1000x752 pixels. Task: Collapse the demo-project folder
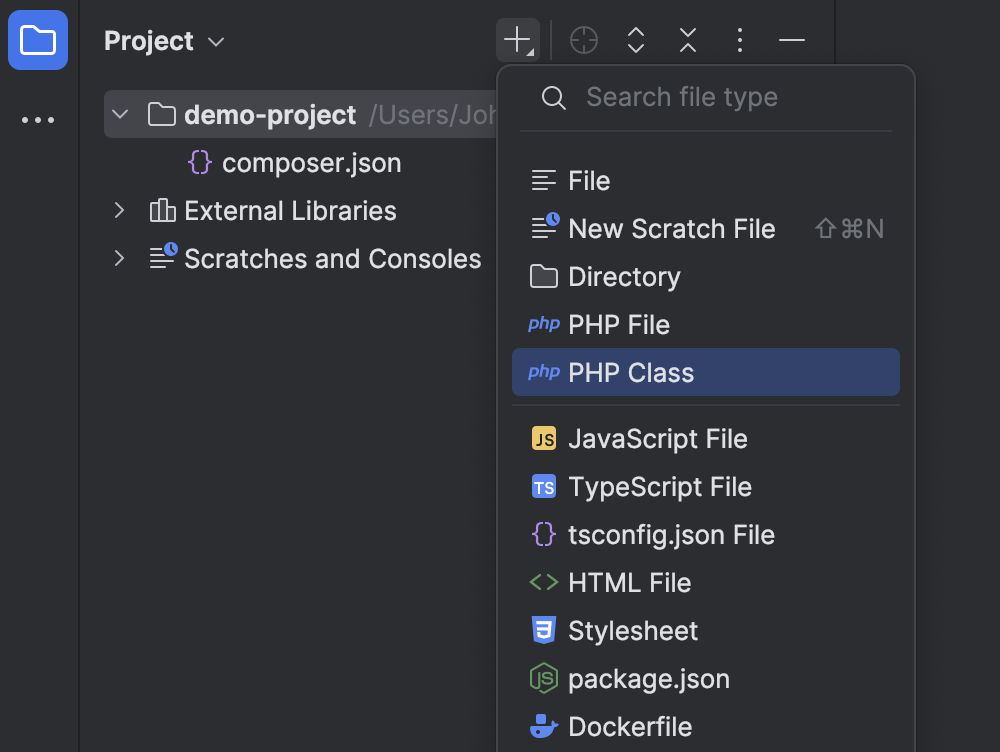(119, 114)
